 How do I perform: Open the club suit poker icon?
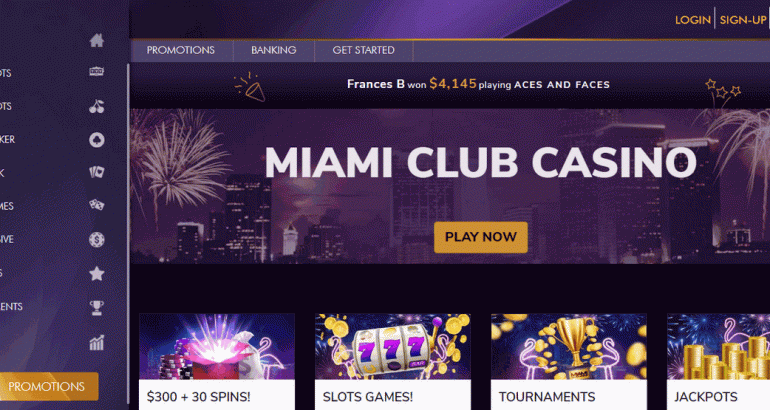(x=97, y=140)
